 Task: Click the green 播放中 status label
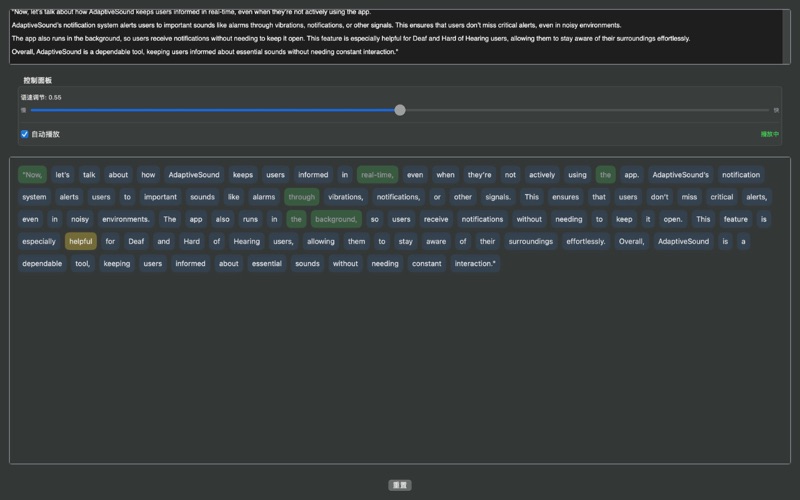coord(769,134)
